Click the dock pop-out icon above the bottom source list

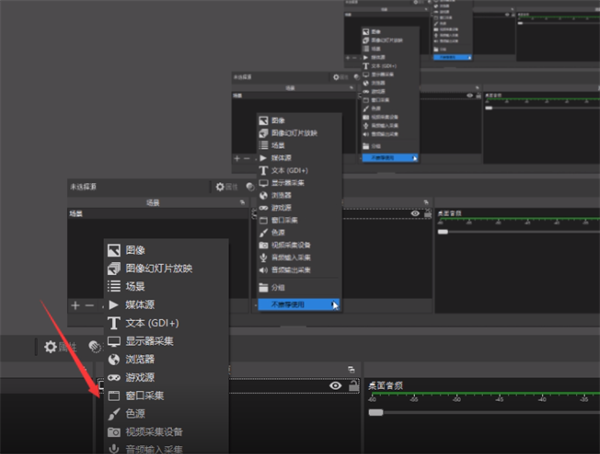350,369
